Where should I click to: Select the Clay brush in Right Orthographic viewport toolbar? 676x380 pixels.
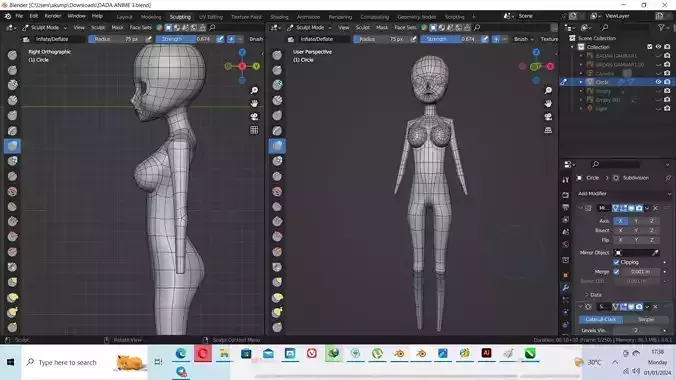[13, 85]
